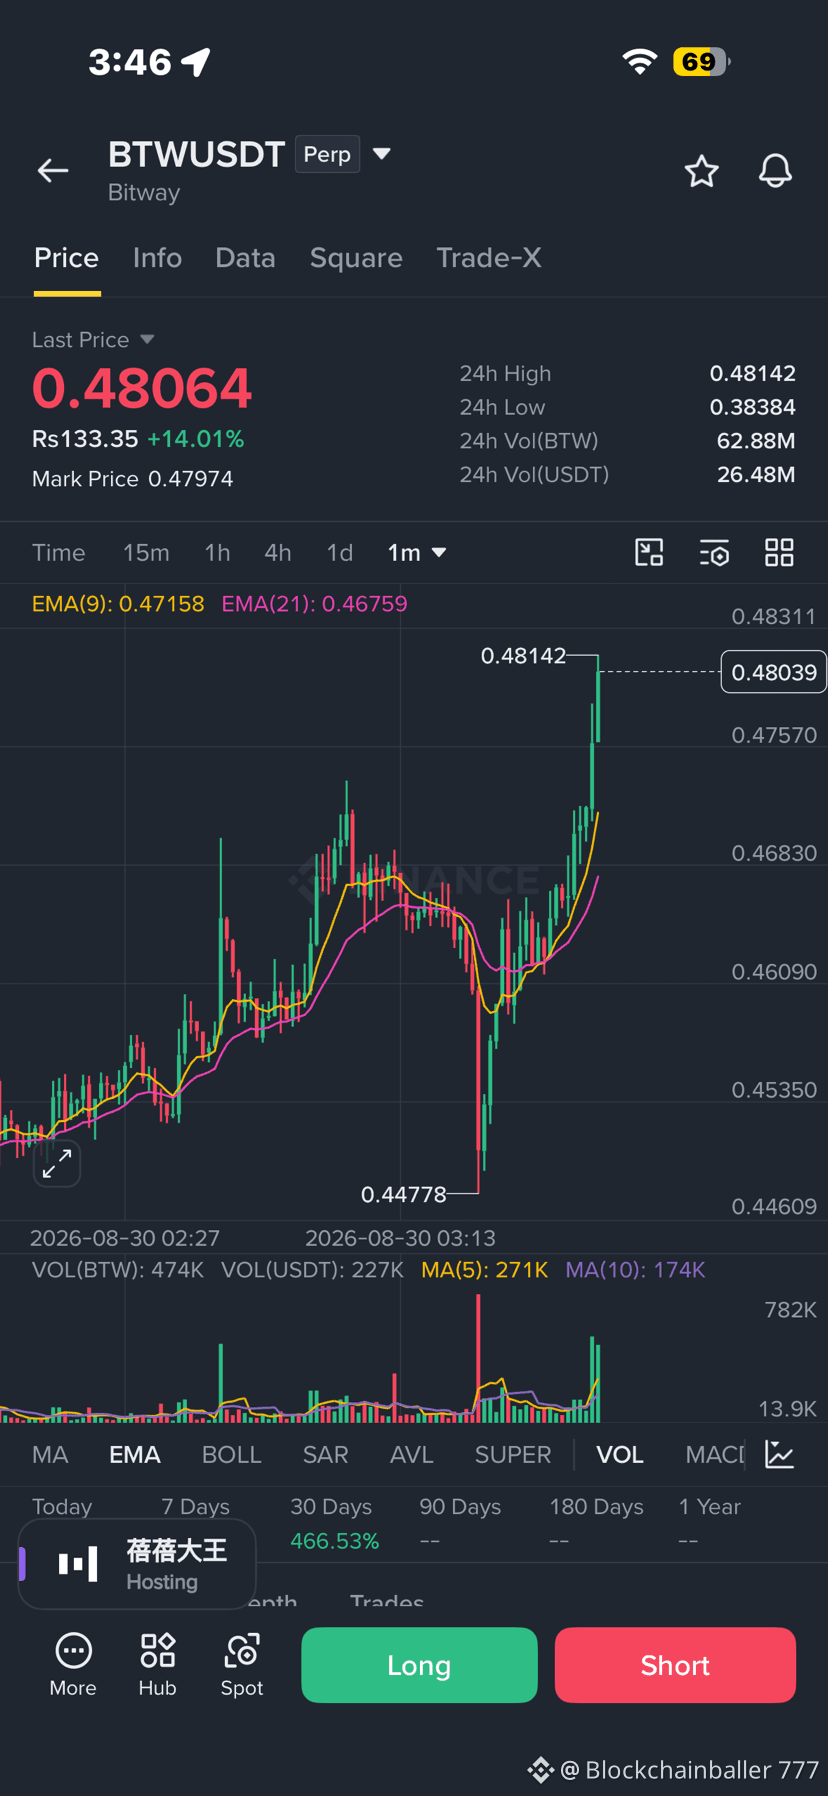This screenshot has height=1796, width=828.
Task: Tap the MA(10): 174K volume label
Action: tap(636, 1270)
